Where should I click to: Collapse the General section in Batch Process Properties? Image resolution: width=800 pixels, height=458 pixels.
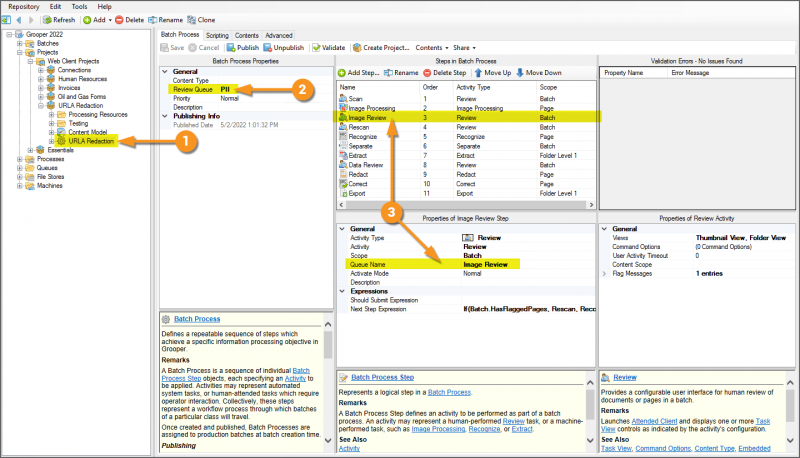coord(165,71)
